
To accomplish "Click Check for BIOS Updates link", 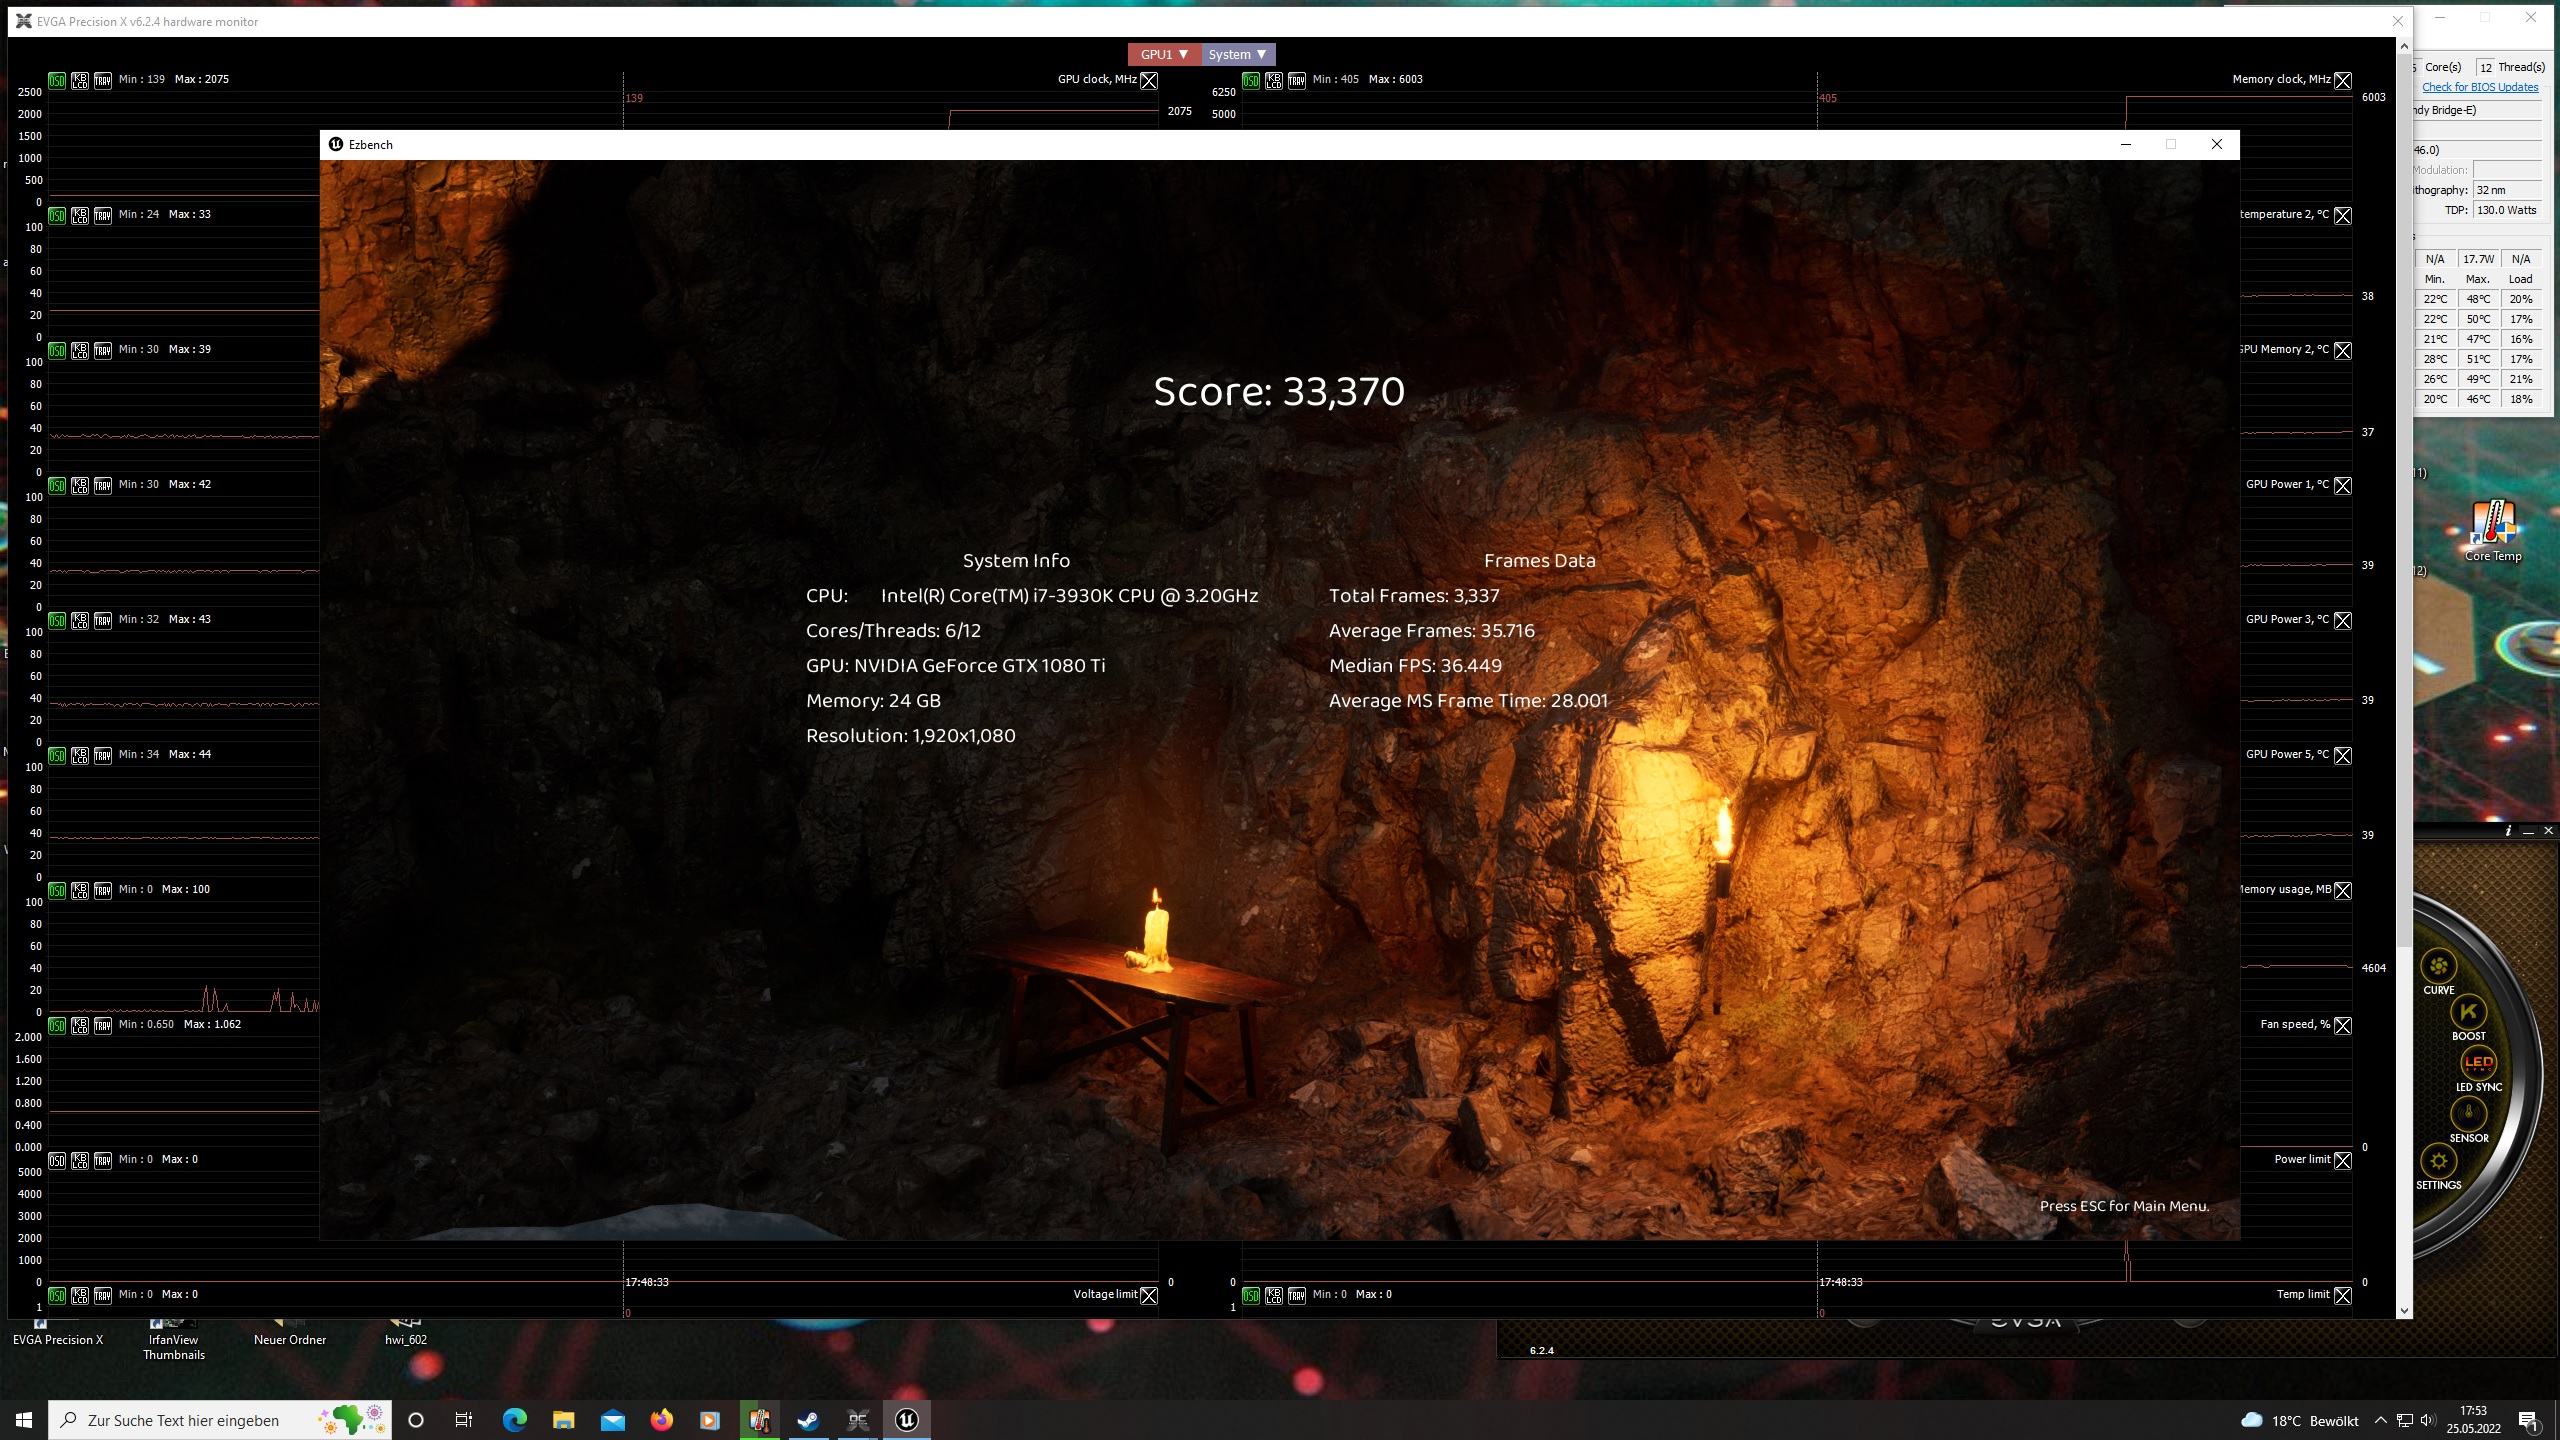I will (2480, 87).
